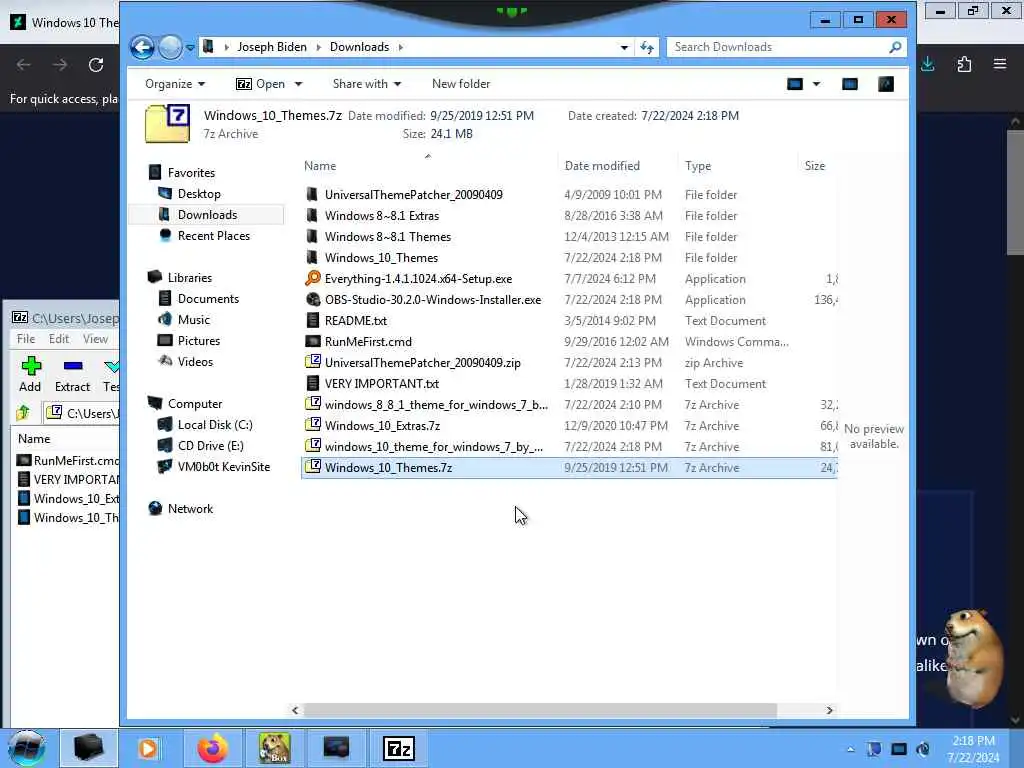Click Open with 7z button
Viewport: 1024px width, 768px height.
click(260, 84)
